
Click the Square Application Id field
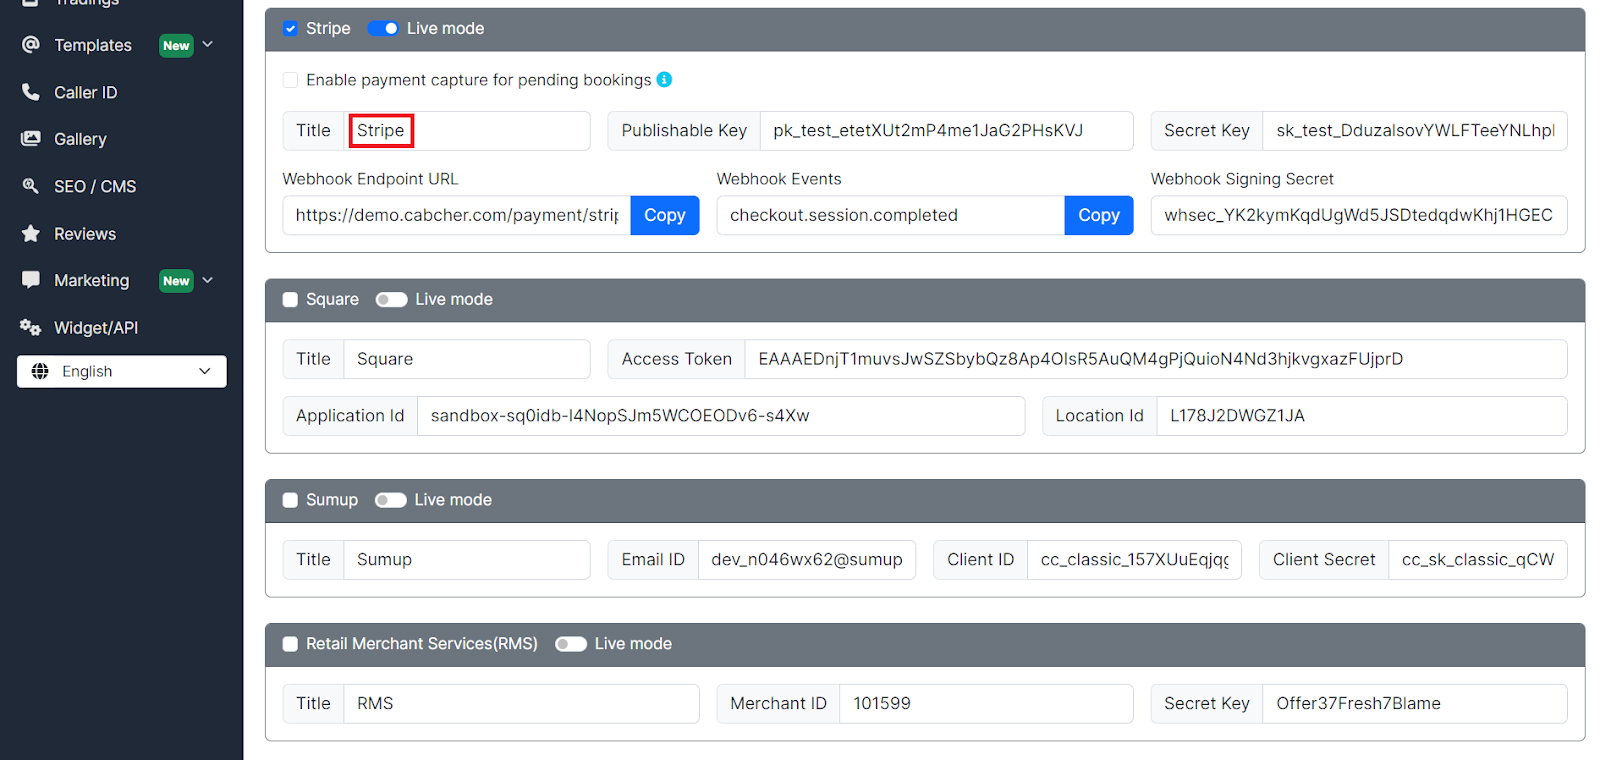[x=721, y=416]
